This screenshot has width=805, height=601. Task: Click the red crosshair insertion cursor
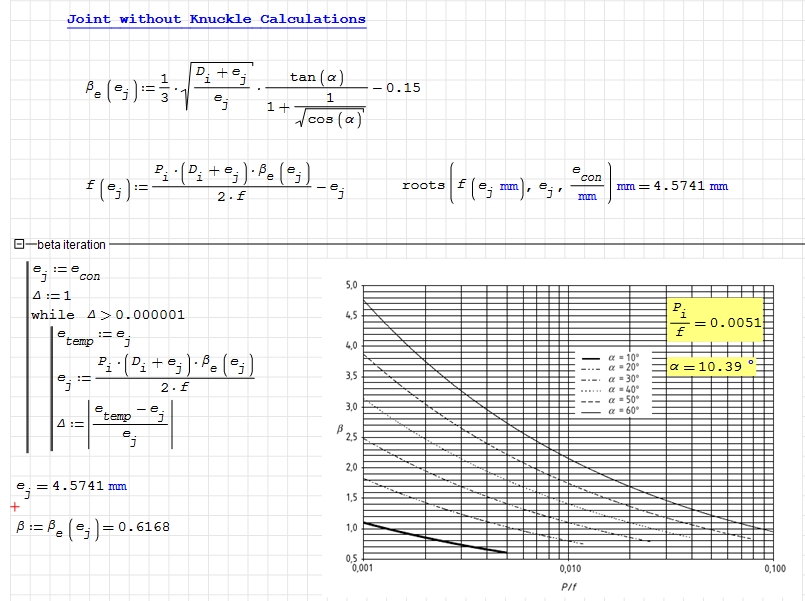[14, 507]
